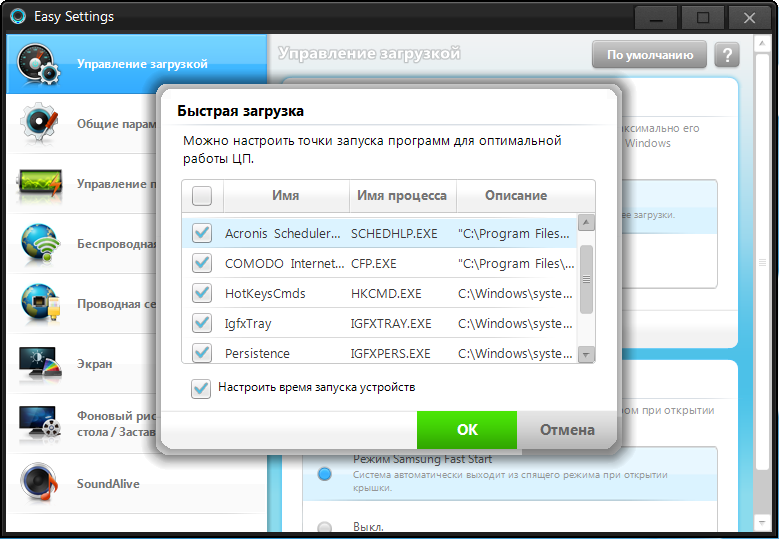779x539 pixels.
Task: Select the 'Выкл.' radio button
Action: point(324,527)
